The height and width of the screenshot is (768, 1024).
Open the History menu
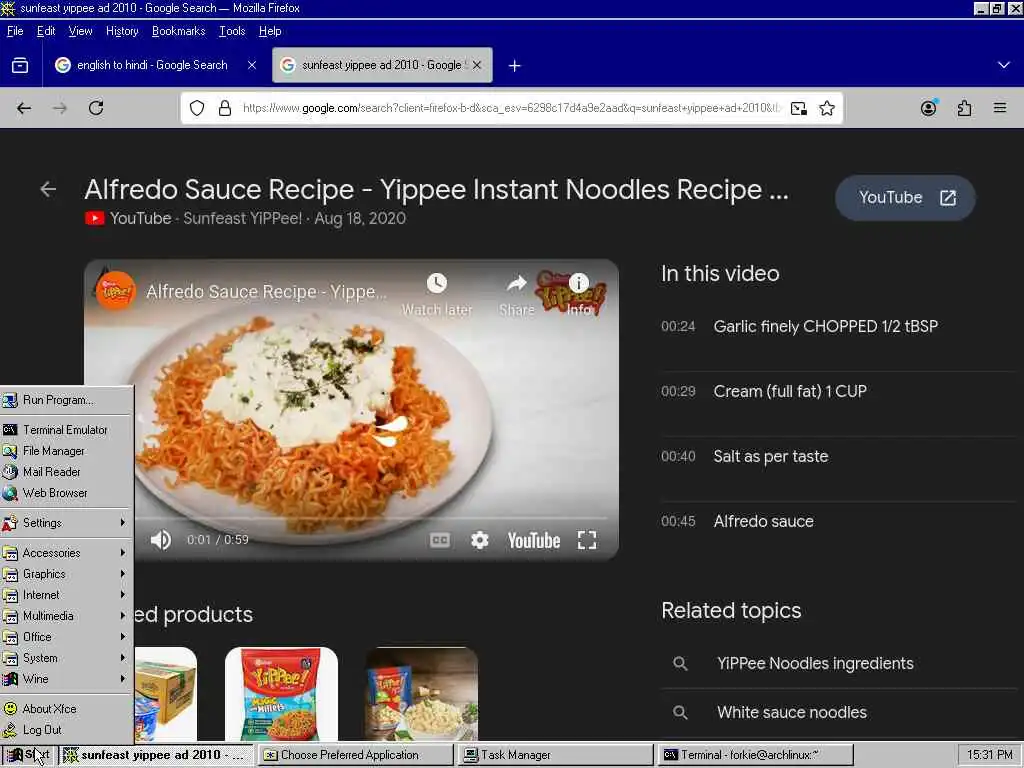pos(122,31)
